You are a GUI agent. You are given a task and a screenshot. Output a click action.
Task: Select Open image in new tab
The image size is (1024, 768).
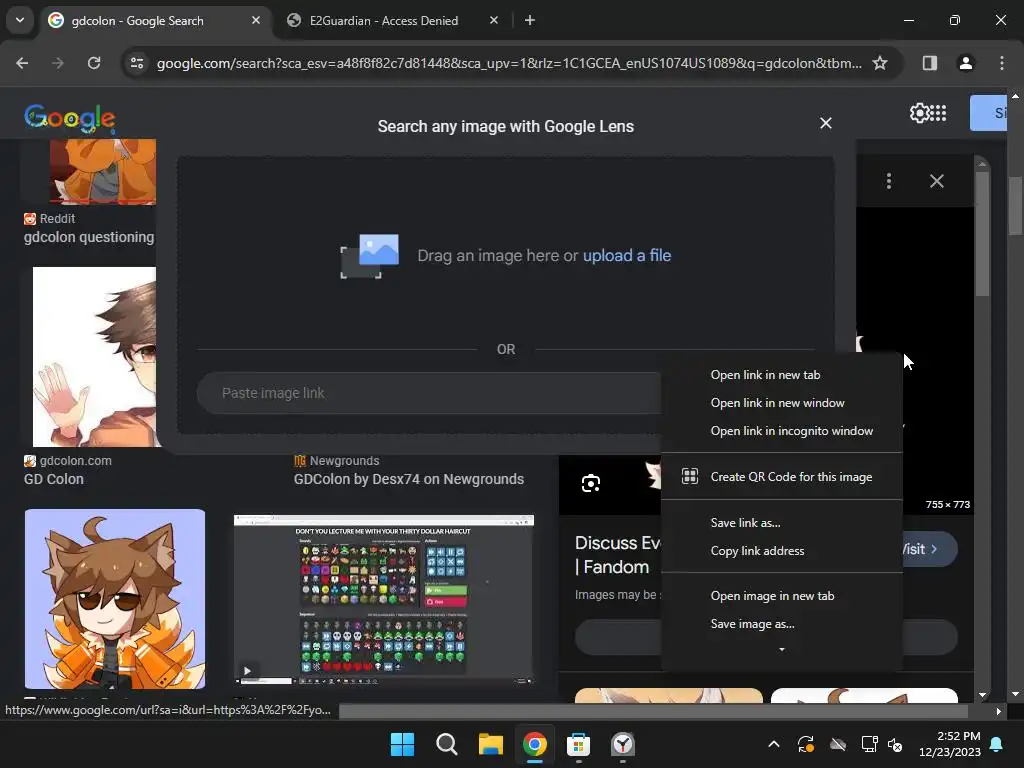[x=782, y=596]
